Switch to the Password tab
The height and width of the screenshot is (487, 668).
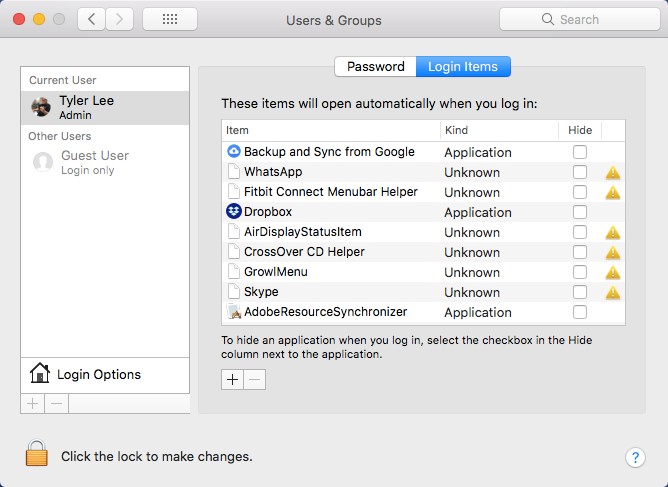tap(375, 67)
